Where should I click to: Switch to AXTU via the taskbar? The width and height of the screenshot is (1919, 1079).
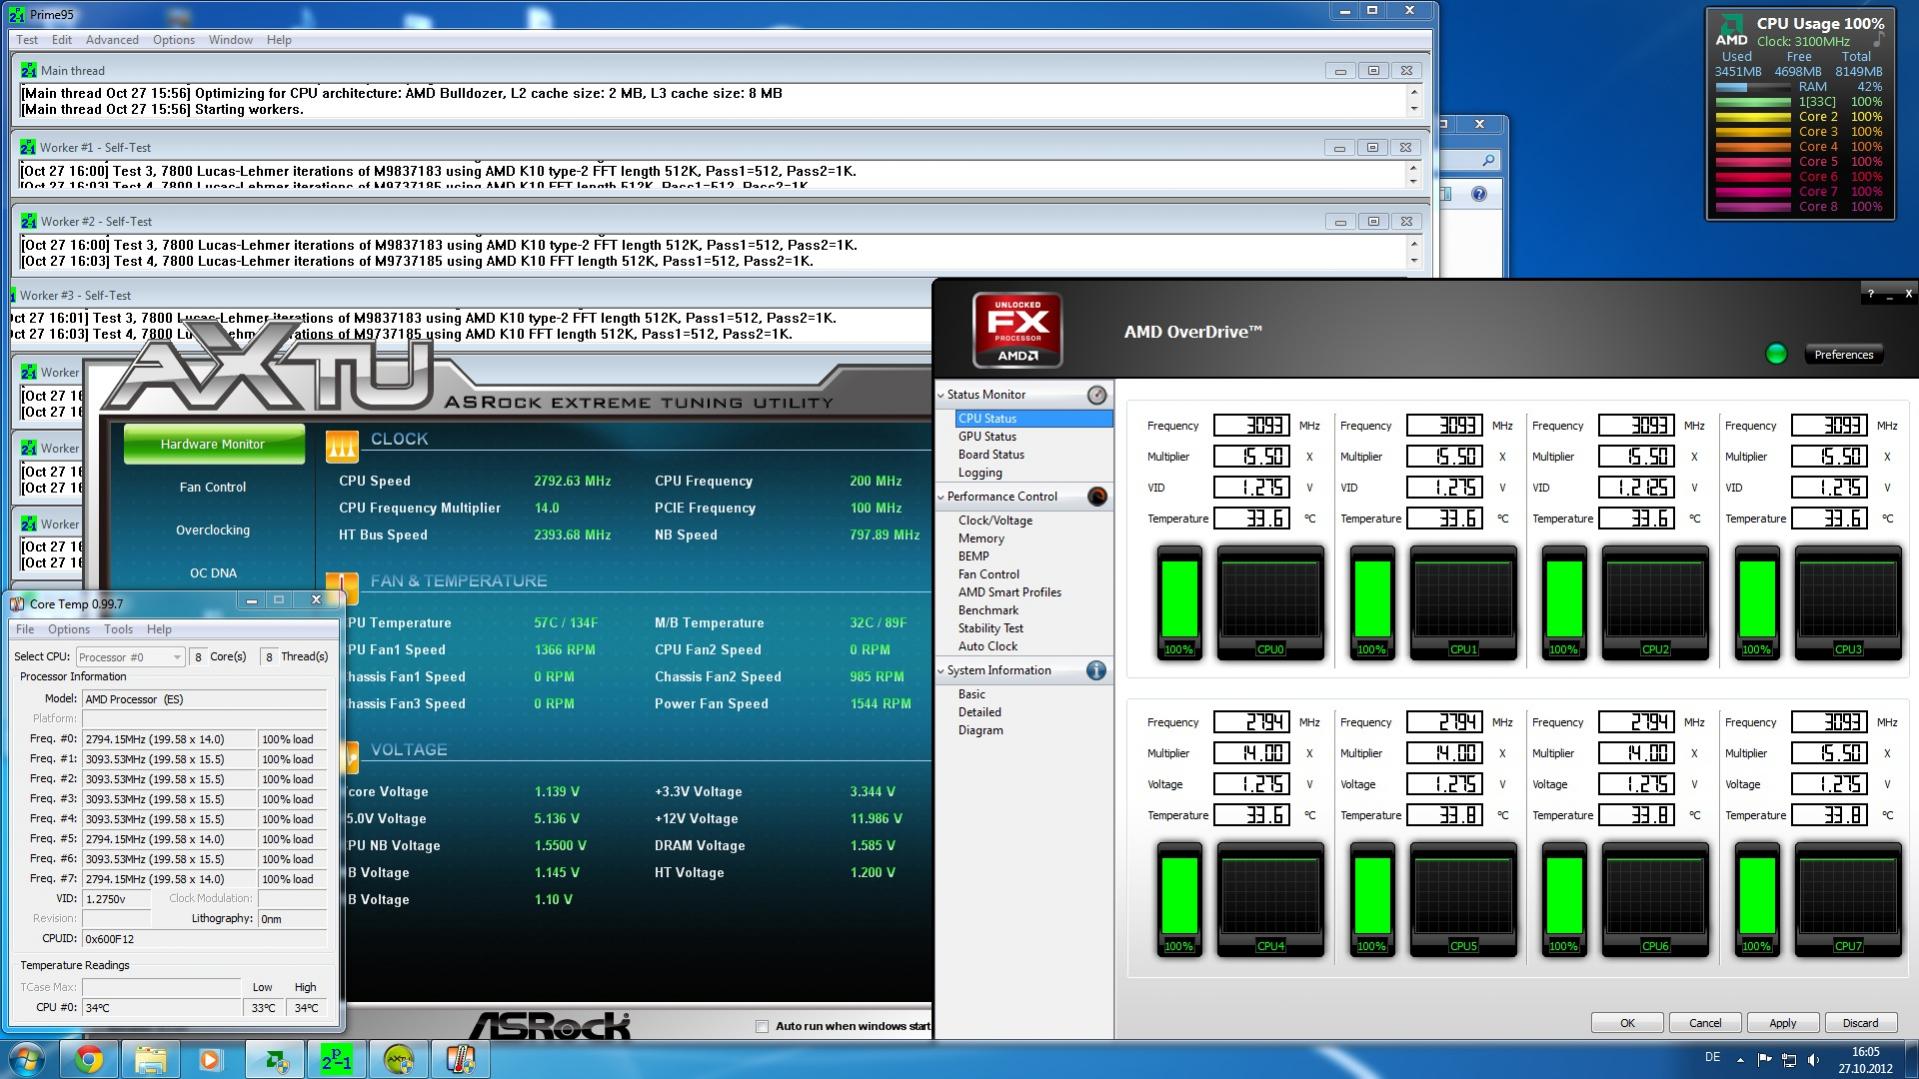tap(399, 1059)
